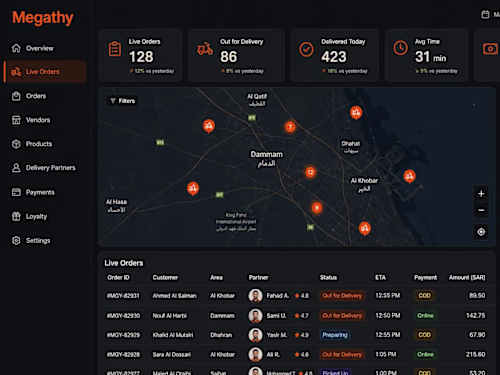Open order #MGY-82928
The height and width of the screenshot is (375, 500).
point(123,354)
